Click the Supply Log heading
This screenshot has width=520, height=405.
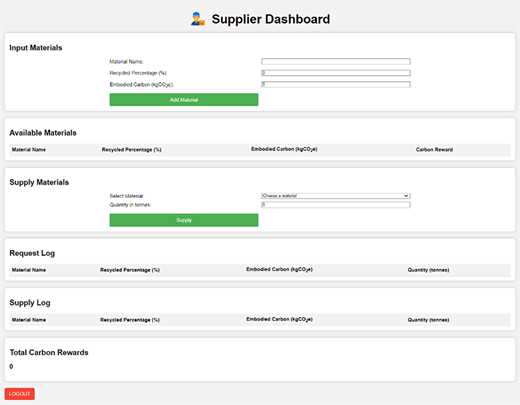tap(30, 303)
